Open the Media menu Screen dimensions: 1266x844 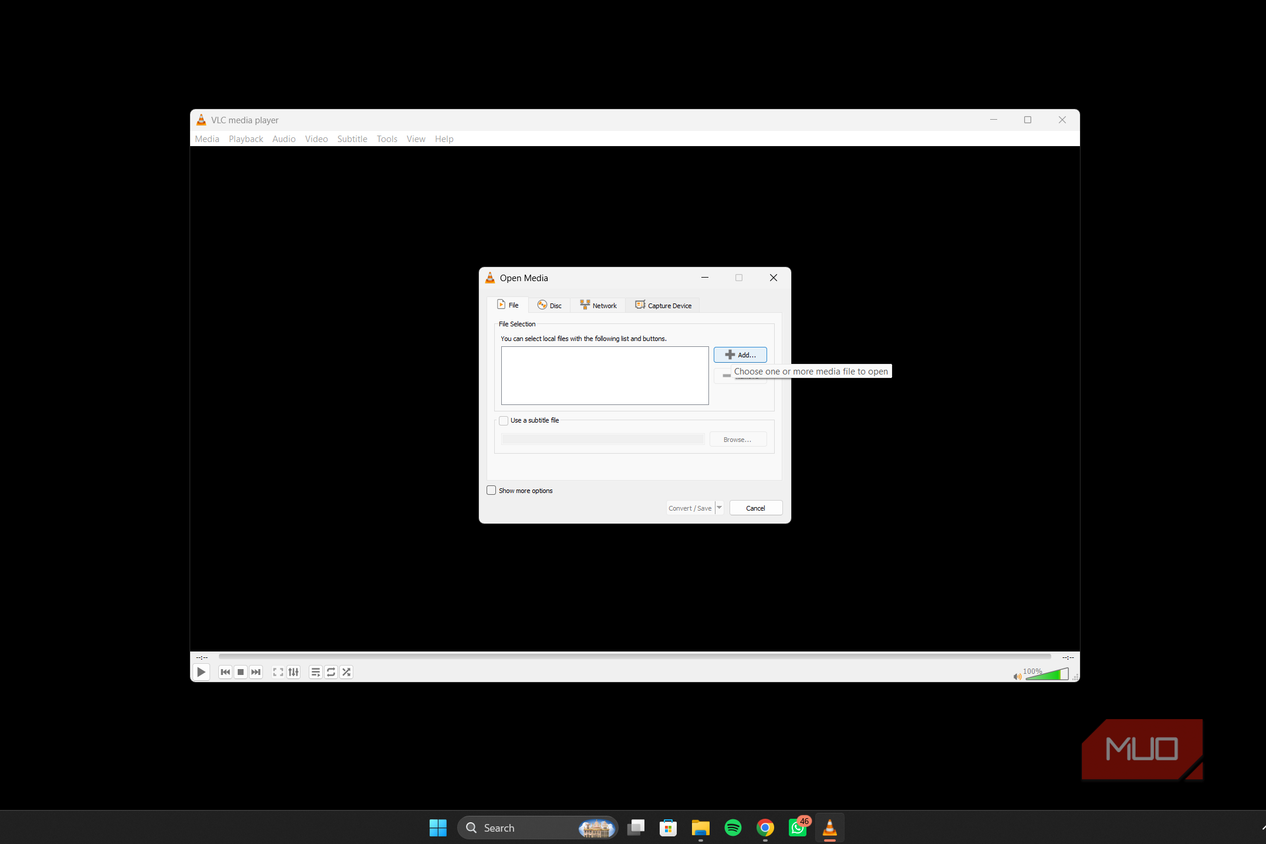(x=207, y=139)
